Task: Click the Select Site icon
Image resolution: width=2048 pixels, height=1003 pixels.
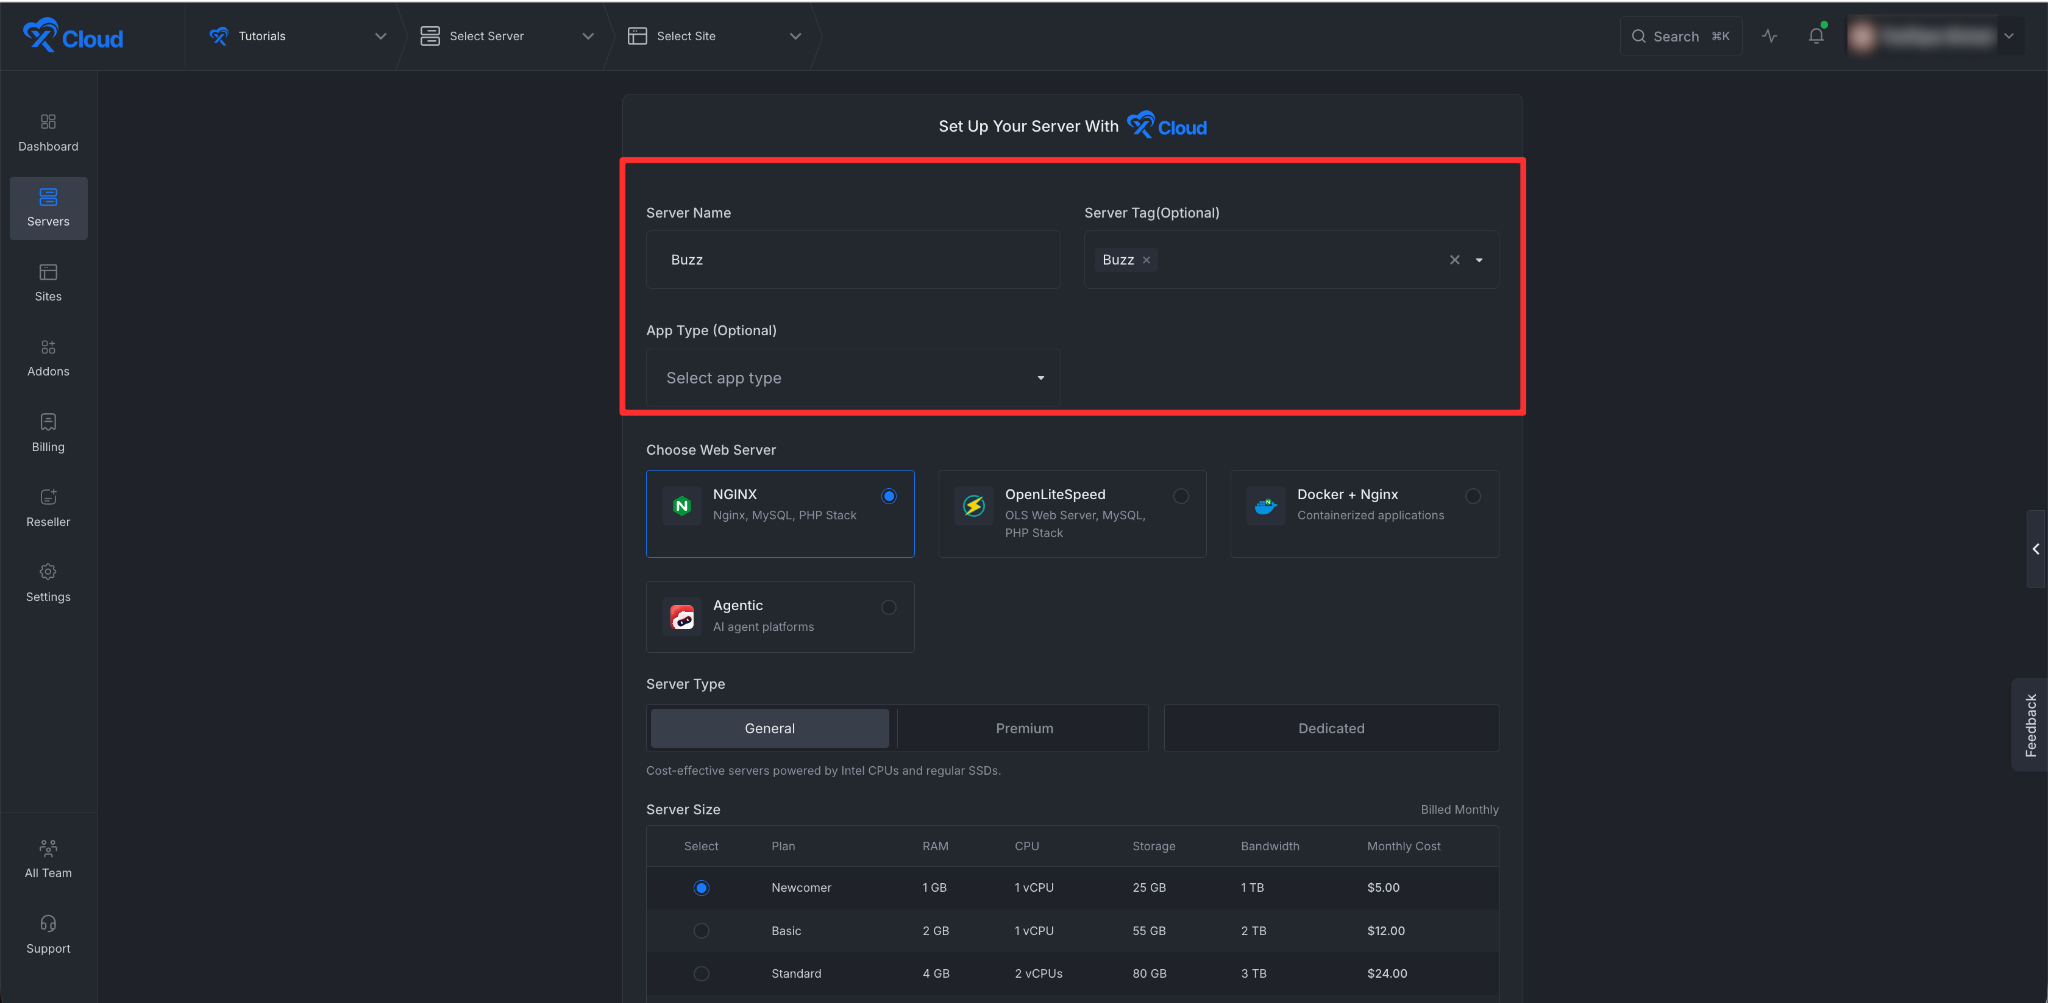Action: pos(637,36)
